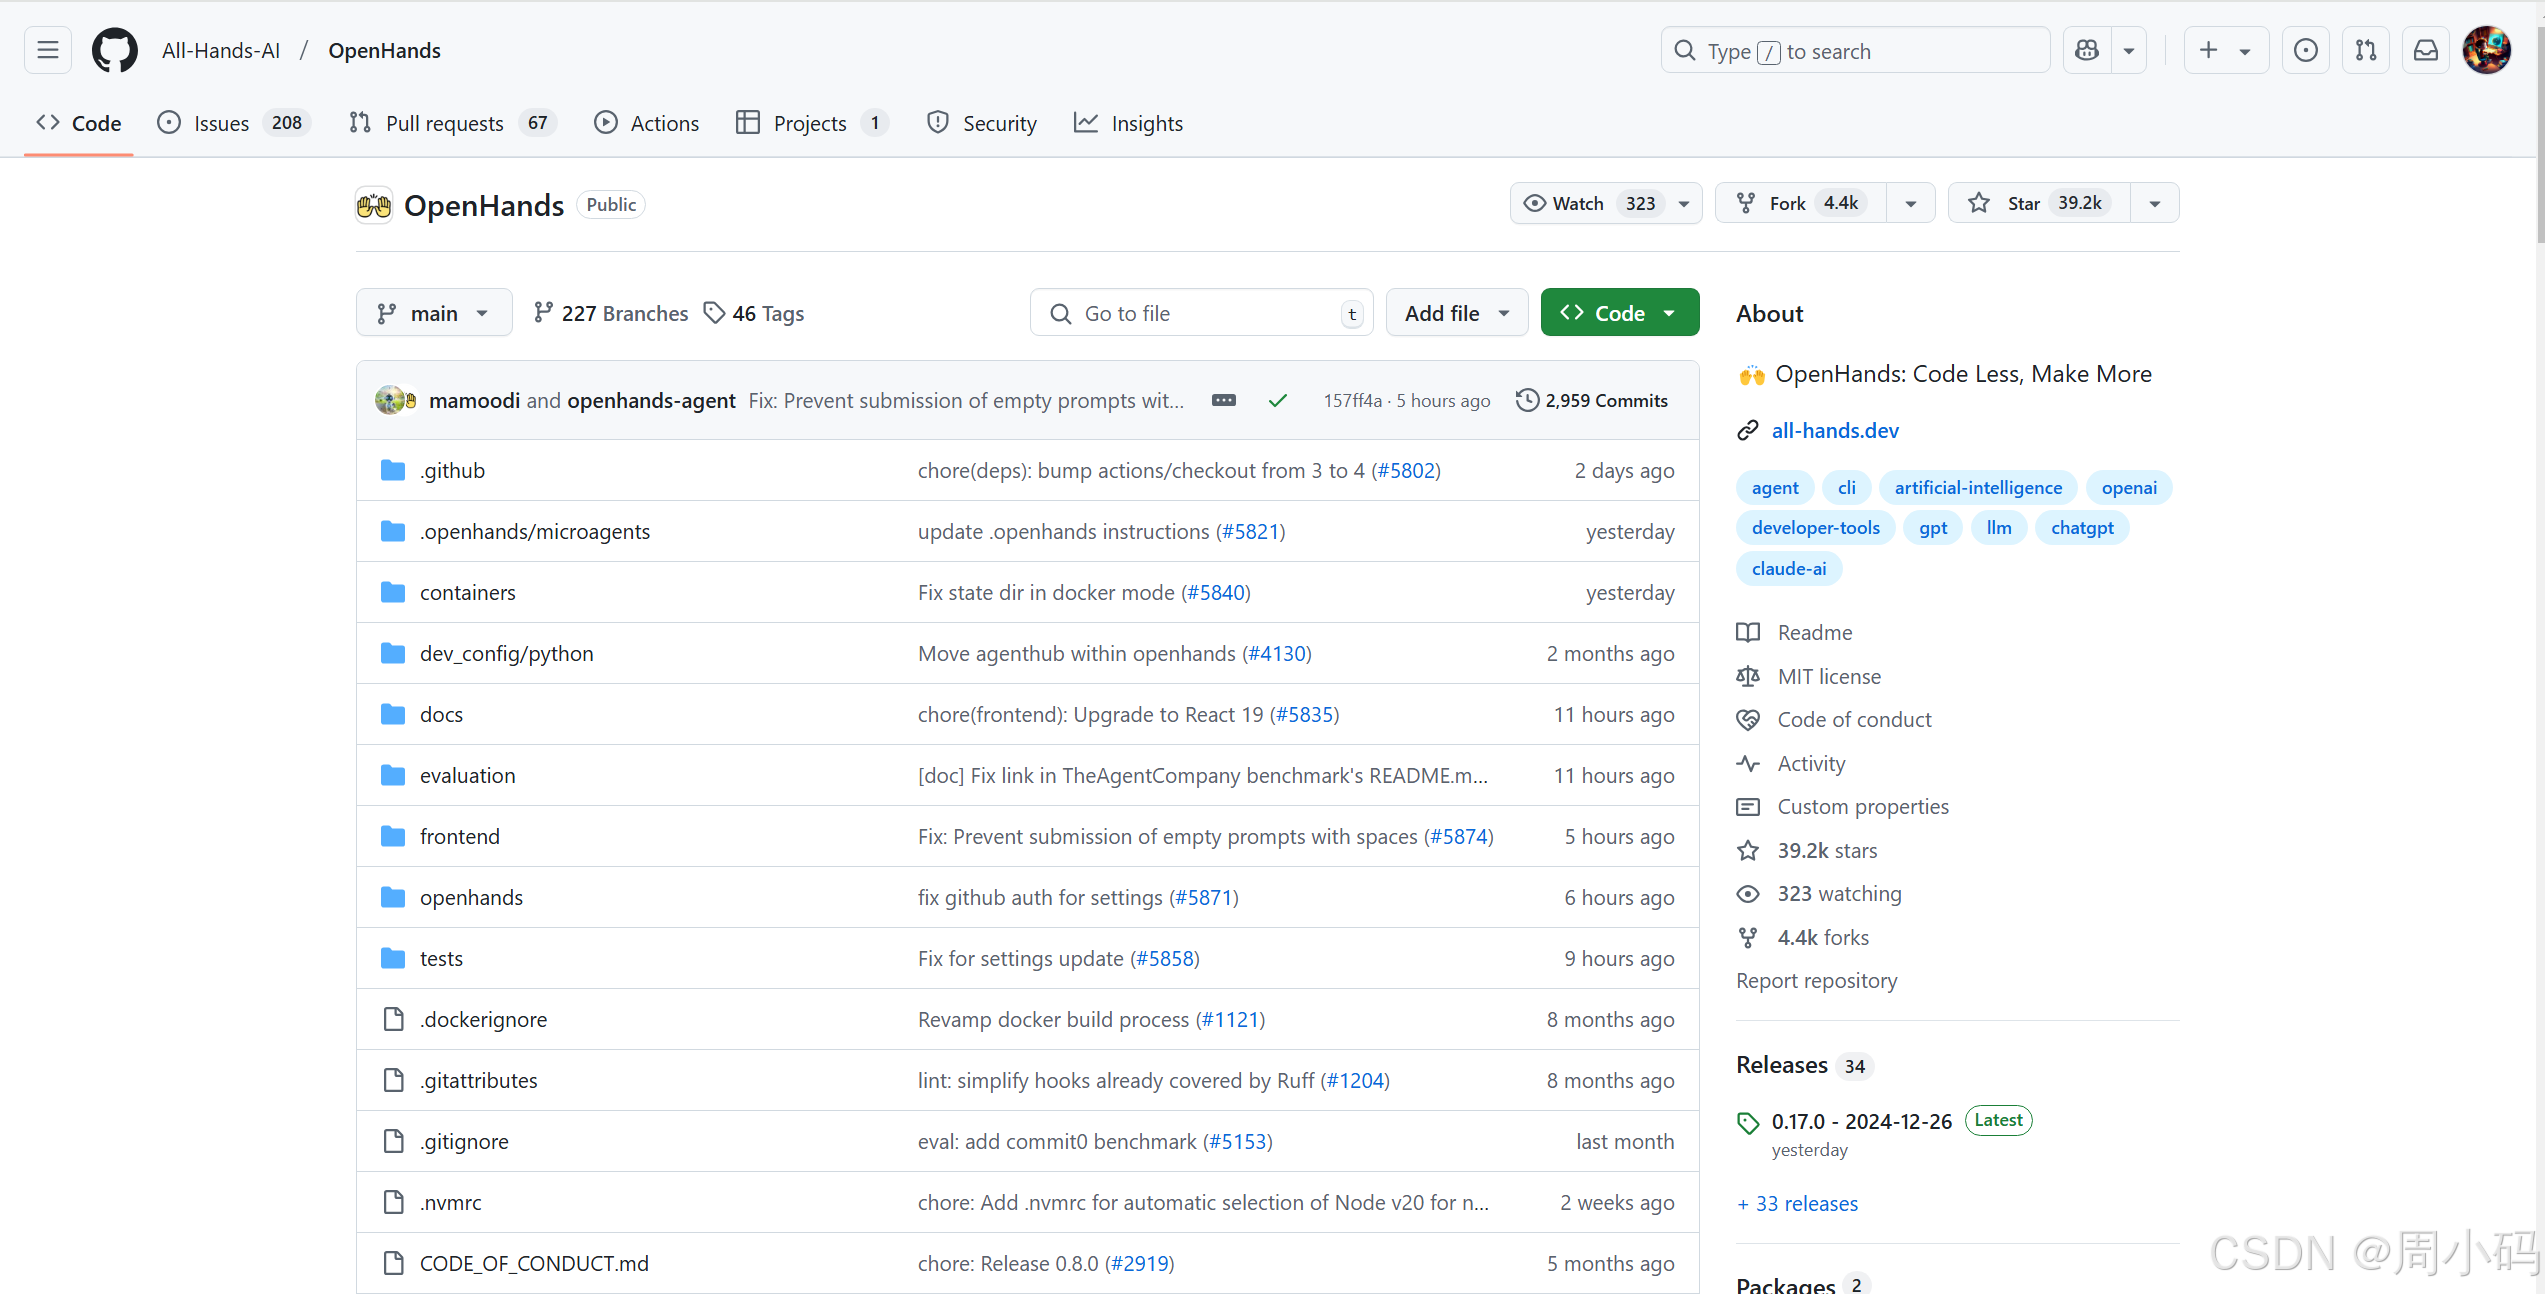View 46 Tags

[754, 313]
